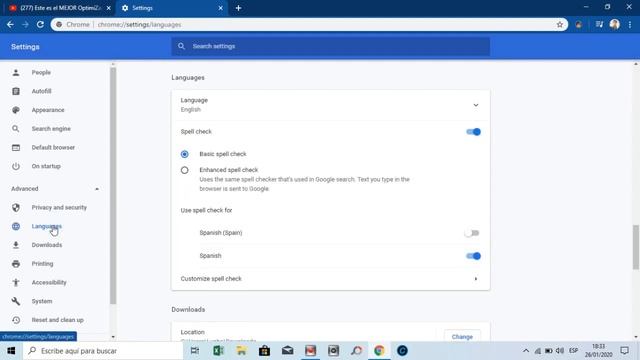This screenshot has height=360, width=640.
Task: Click the Windows taskbar search box
Action: (103, 351)
